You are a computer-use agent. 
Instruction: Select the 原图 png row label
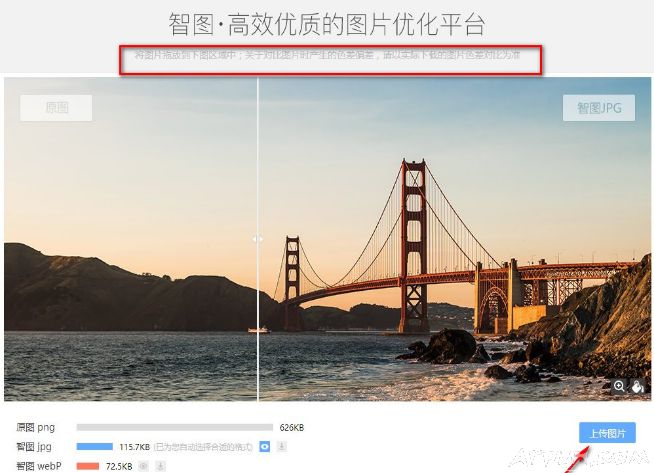35,428
